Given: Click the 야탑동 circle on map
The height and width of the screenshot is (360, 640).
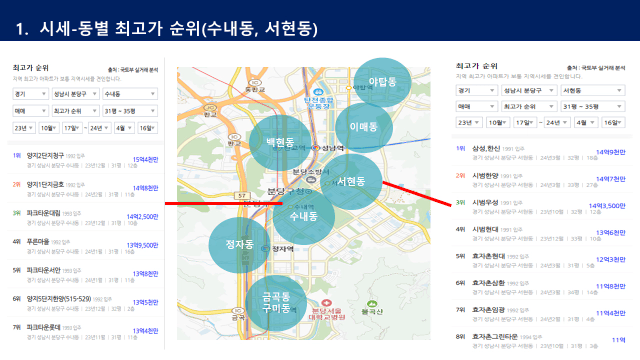Looking at the screenshot, I should coord(382,82).
